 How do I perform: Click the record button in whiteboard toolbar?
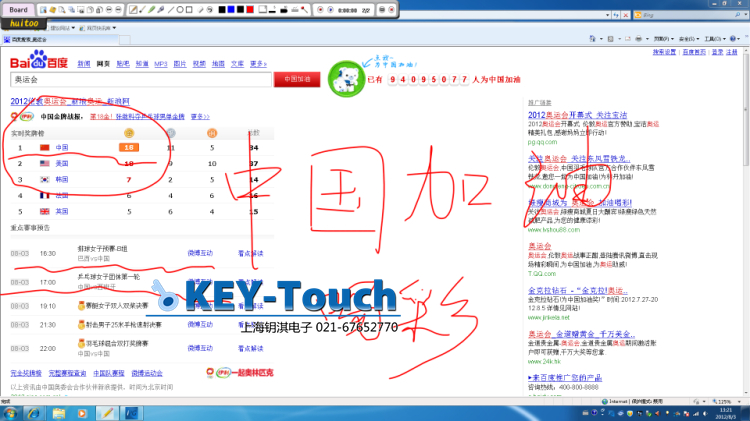click(320, 10)
